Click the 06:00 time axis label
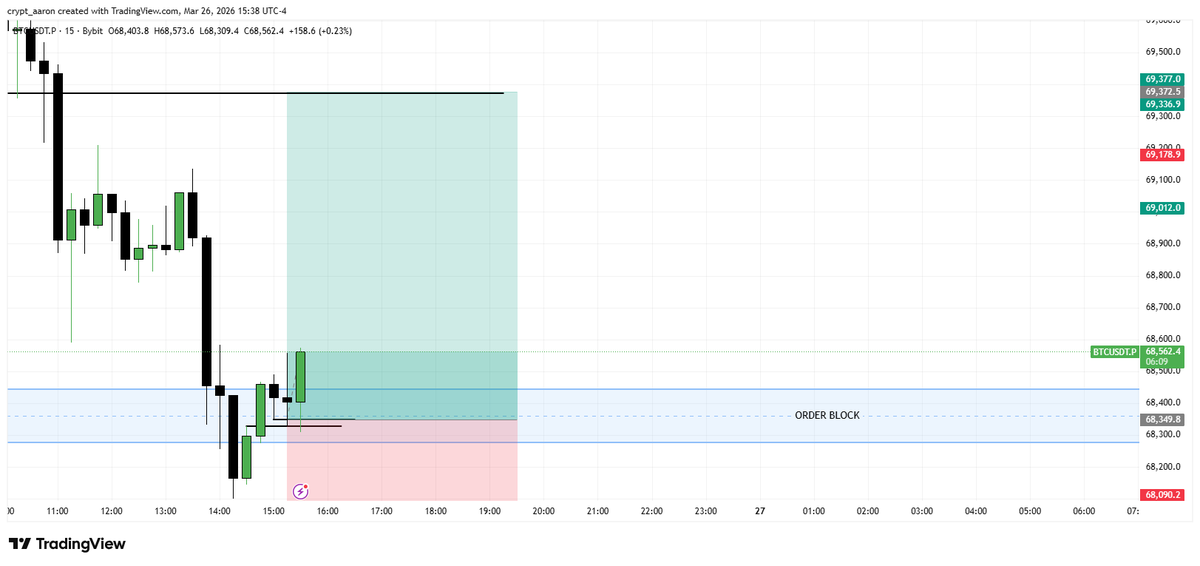 [x=1083, y=511]
